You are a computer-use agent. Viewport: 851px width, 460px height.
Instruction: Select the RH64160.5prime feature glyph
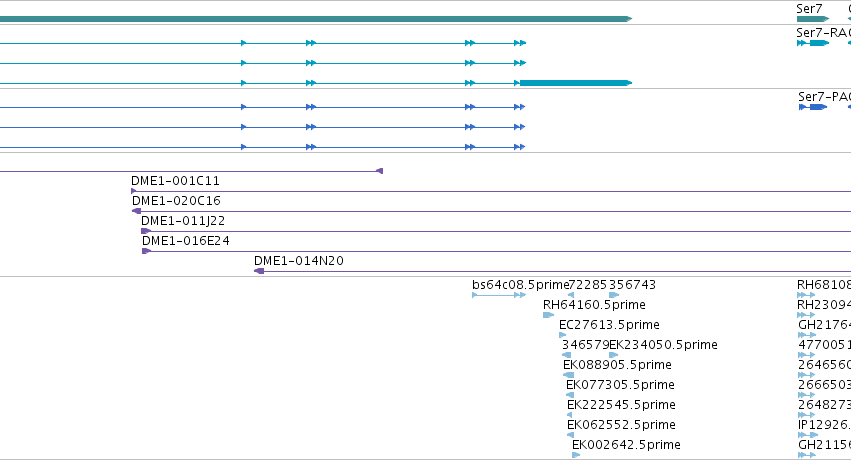548,315
